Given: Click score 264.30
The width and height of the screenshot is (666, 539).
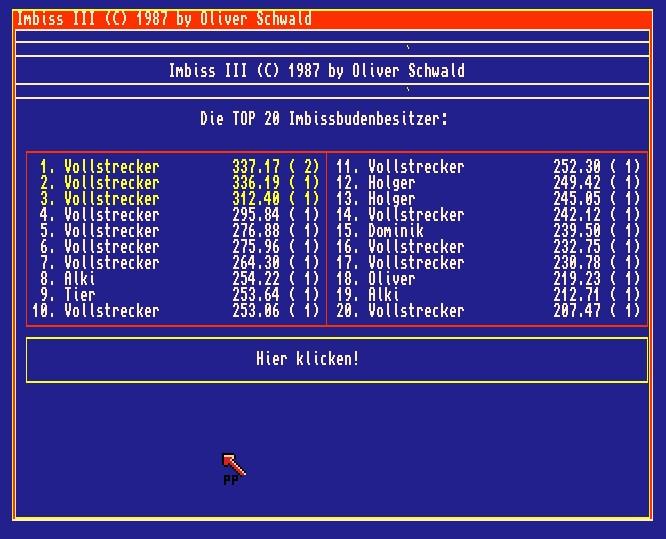Looking at the screenshot, I should click(x=256, y=262).
